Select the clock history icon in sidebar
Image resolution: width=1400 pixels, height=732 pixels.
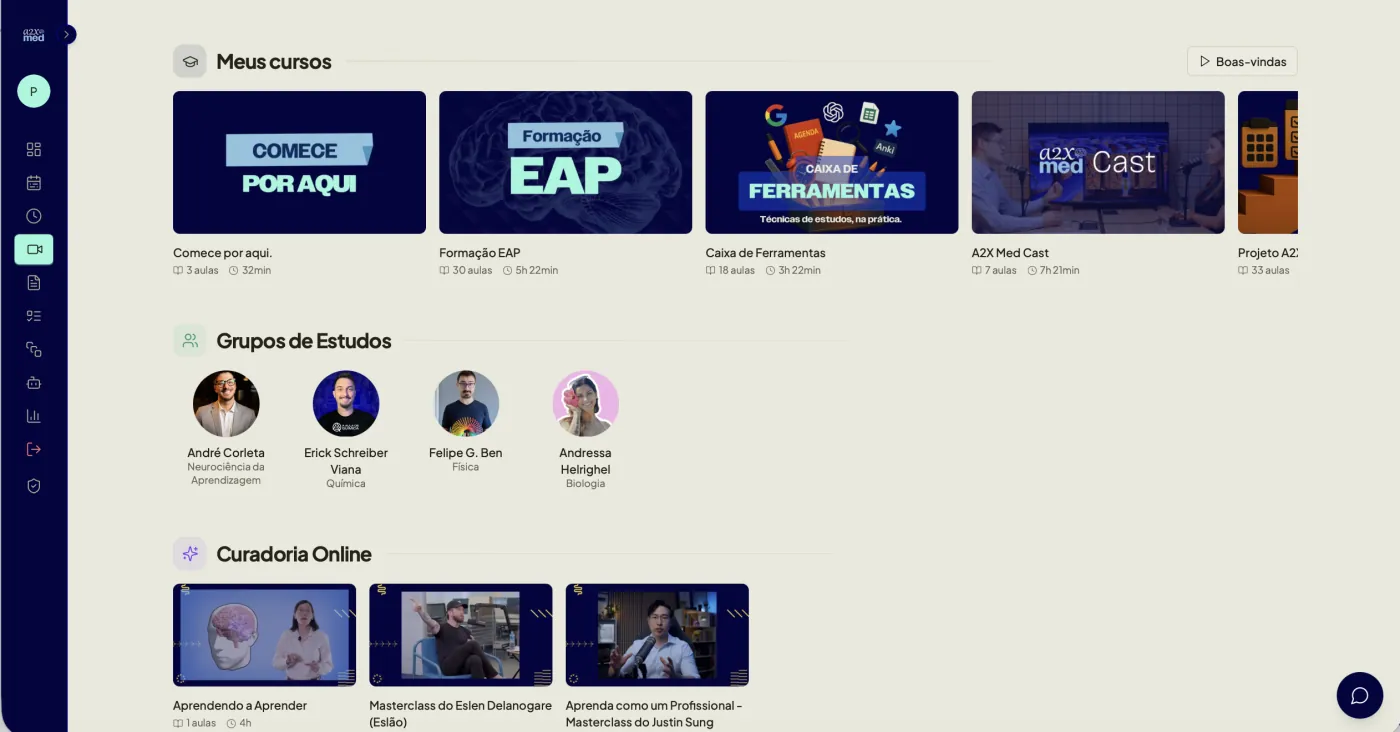pos(34,216)
